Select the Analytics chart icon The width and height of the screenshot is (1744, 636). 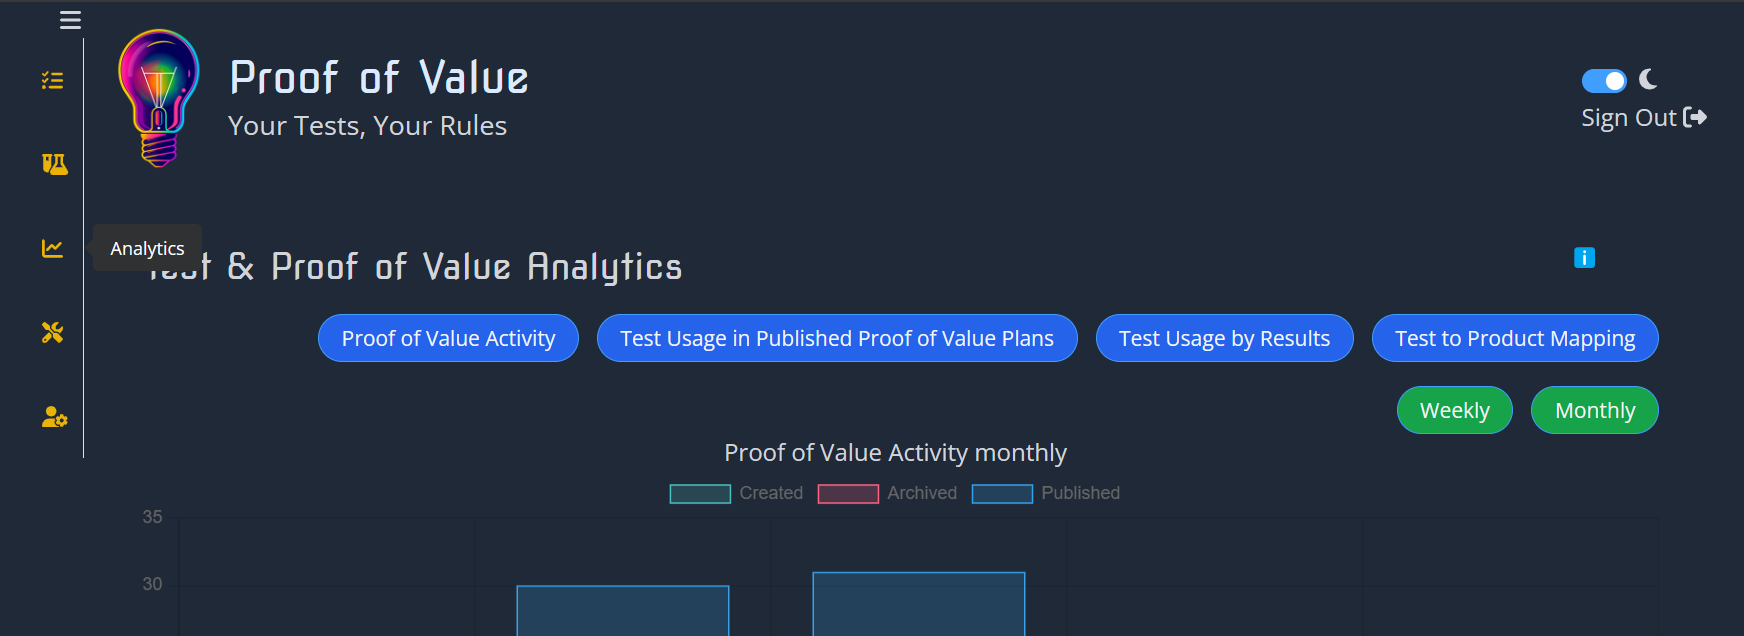tap(52, 248)
